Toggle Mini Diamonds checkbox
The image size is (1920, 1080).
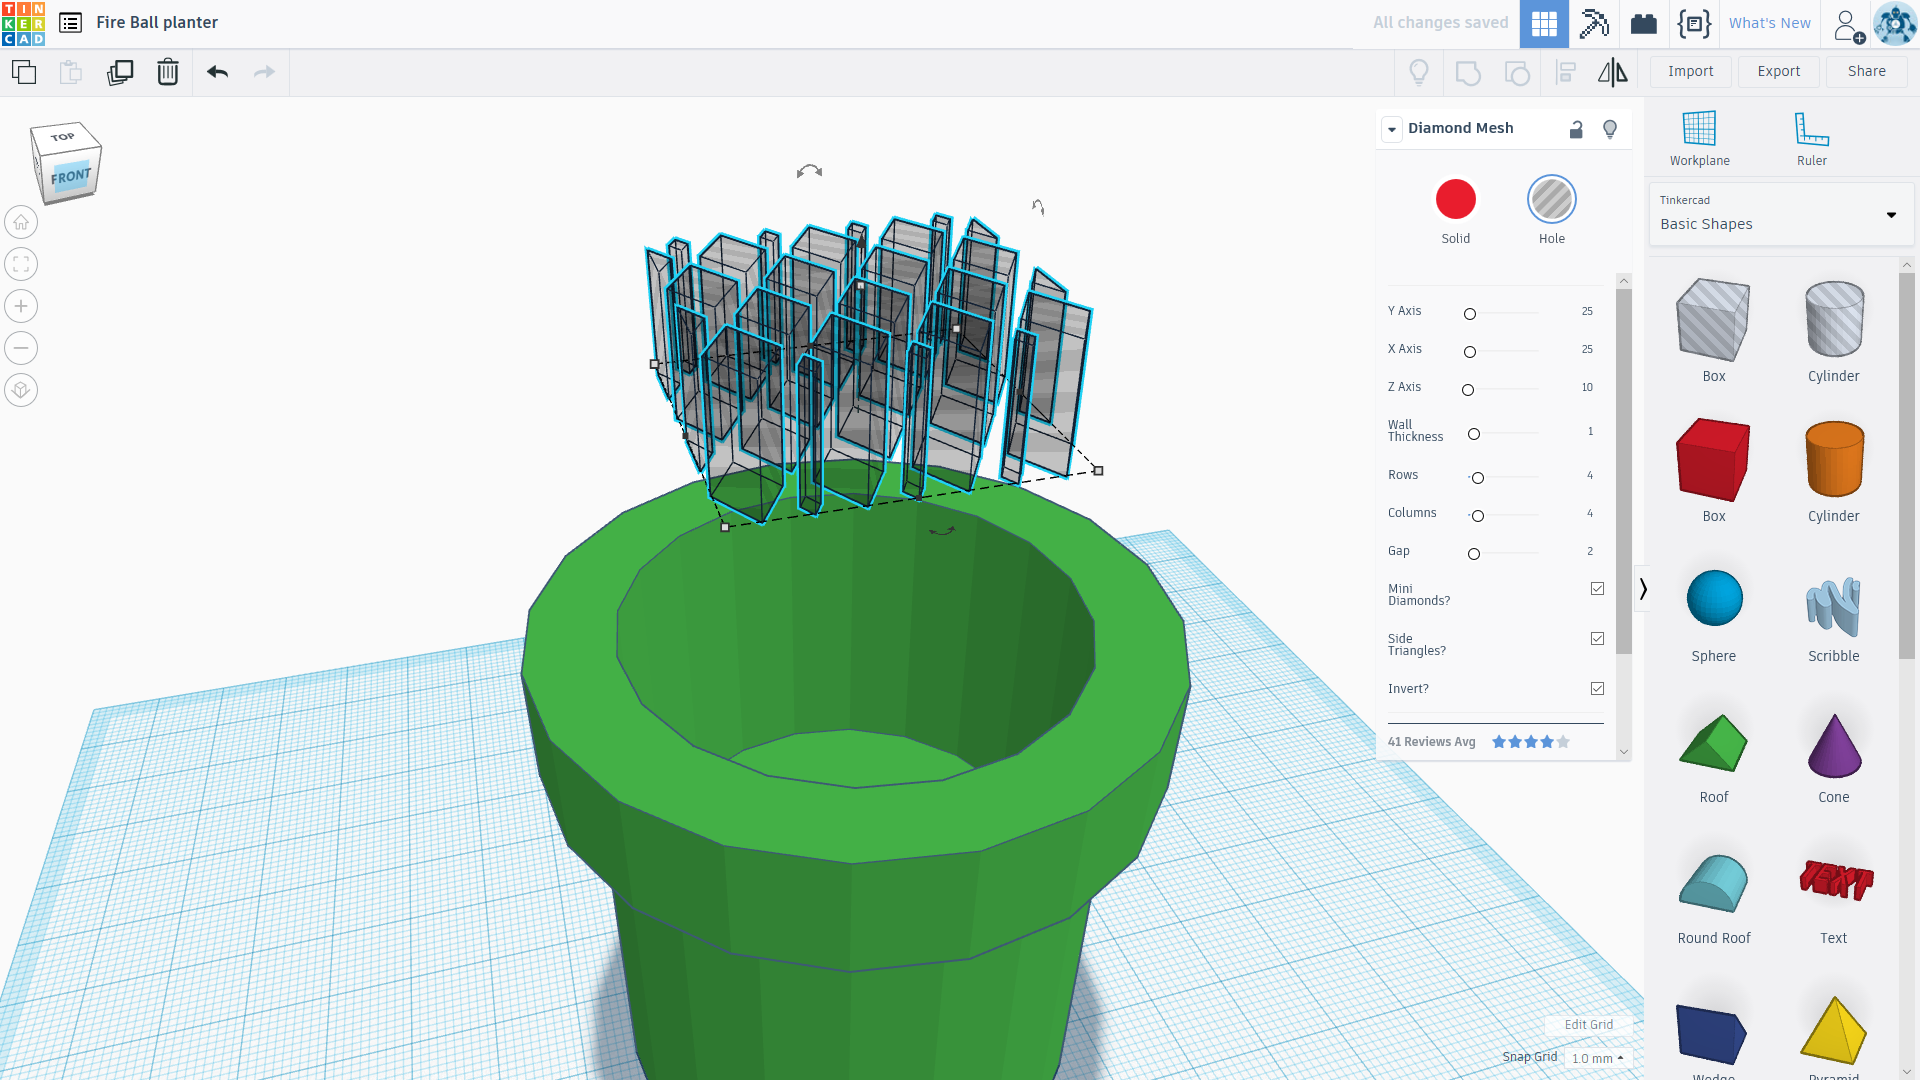click(x=1597, y=589)
